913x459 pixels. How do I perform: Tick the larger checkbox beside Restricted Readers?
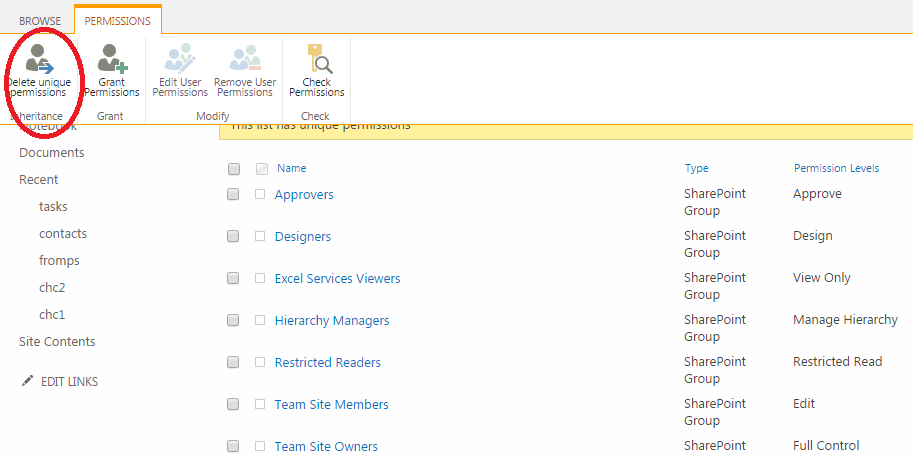(x=233, y=362)
